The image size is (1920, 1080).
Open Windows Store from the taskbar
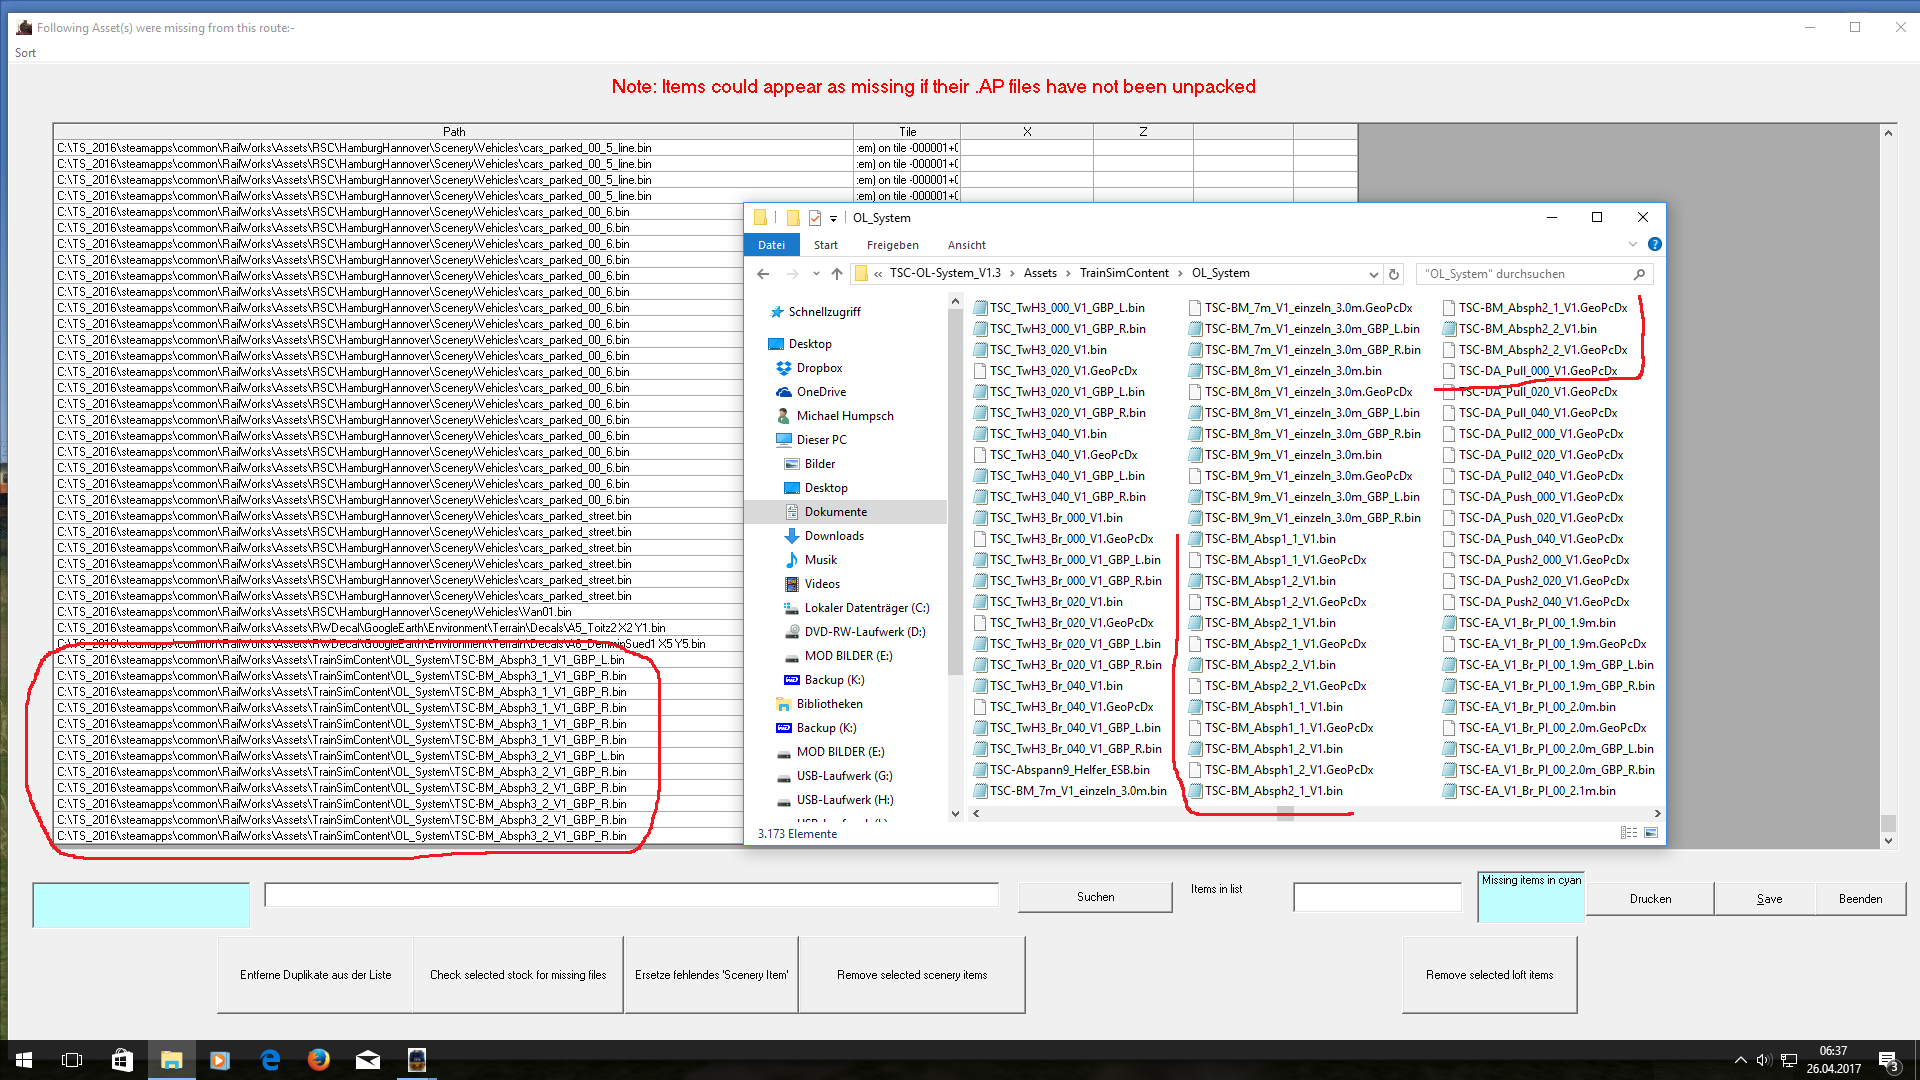[122, 1060]
